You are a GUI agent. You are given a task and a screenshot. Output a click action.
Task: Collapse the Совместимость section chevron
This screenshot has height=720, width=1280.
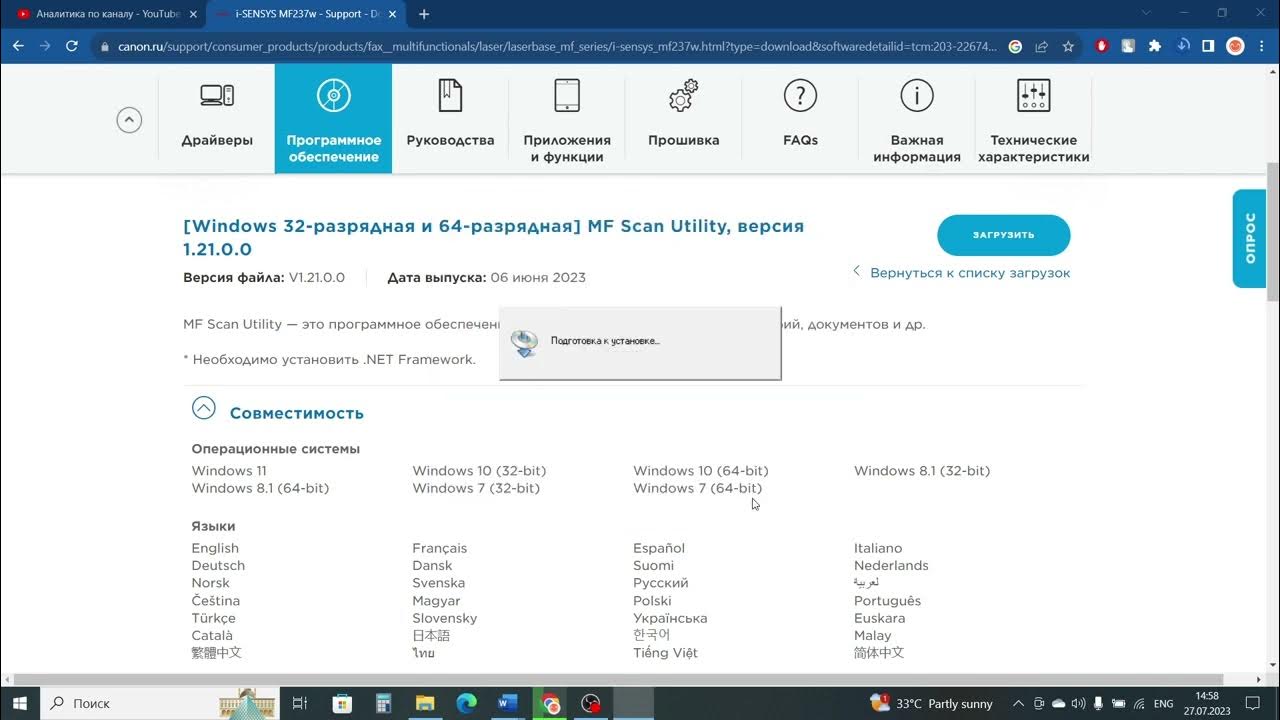(x=204, y=408)
